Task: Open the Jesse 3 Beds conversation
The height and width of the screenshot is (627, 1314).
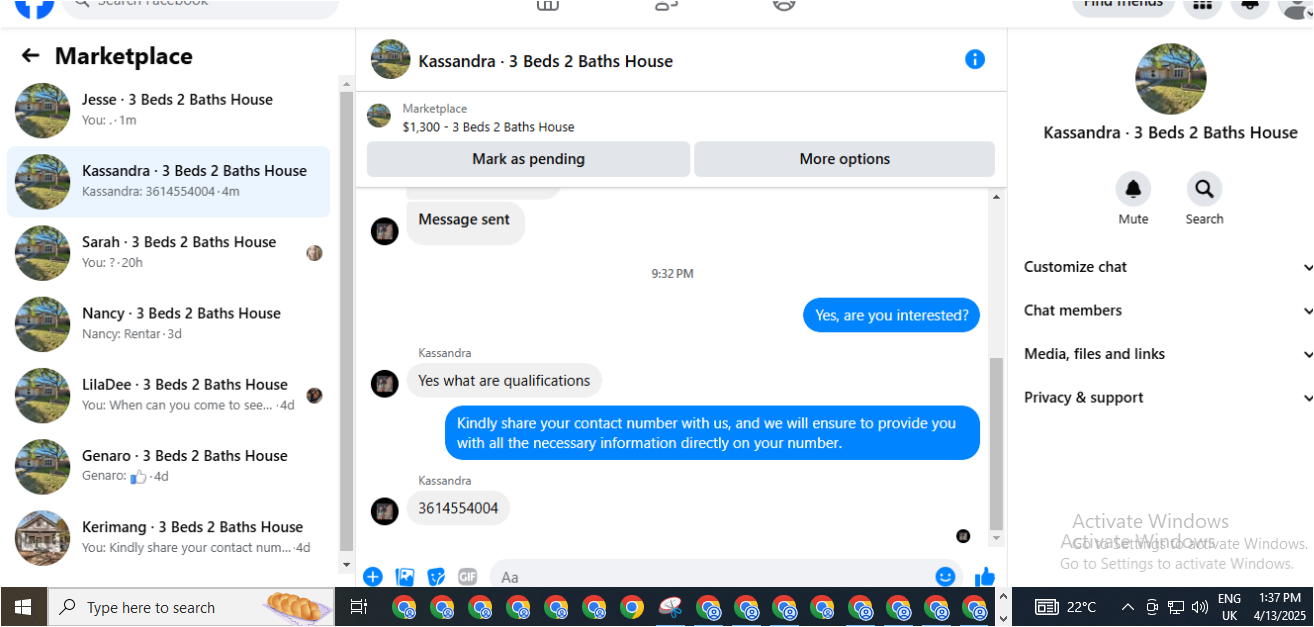Action: (169, 110)
